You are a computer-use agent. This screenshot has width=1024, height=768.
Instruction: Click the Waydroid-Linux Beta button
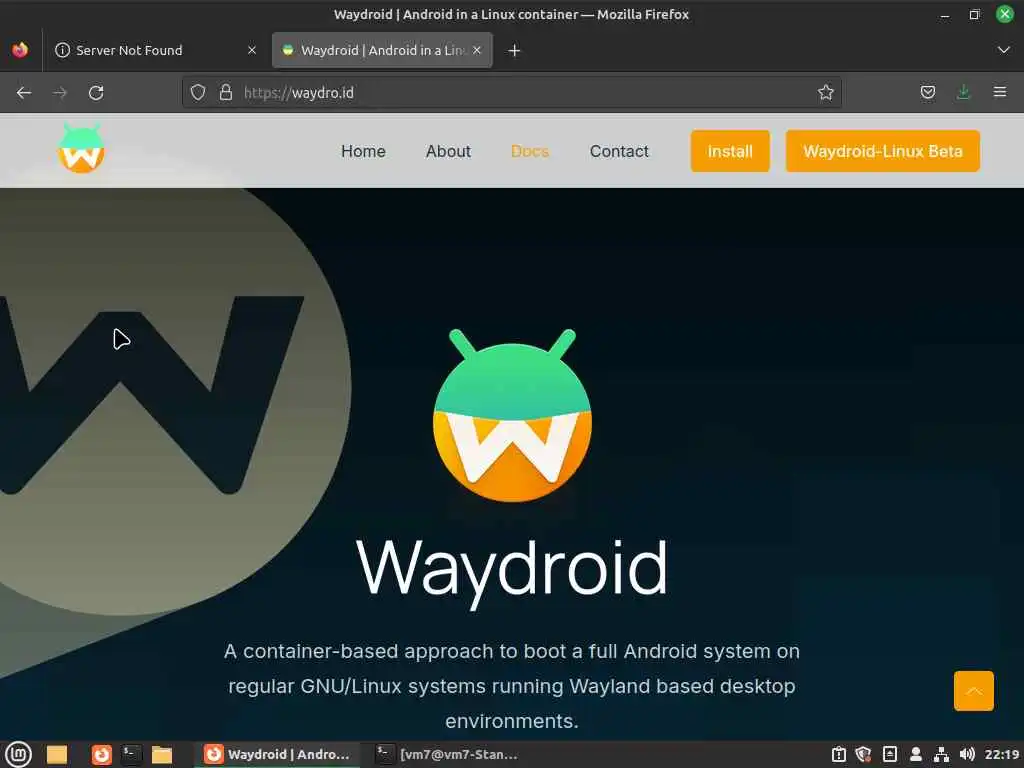tap(882, 152)
